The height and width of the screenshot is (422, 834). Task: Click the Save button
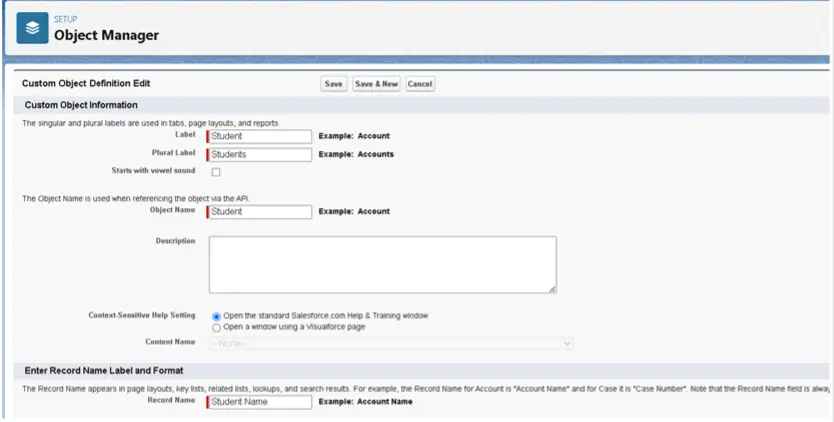334,84
